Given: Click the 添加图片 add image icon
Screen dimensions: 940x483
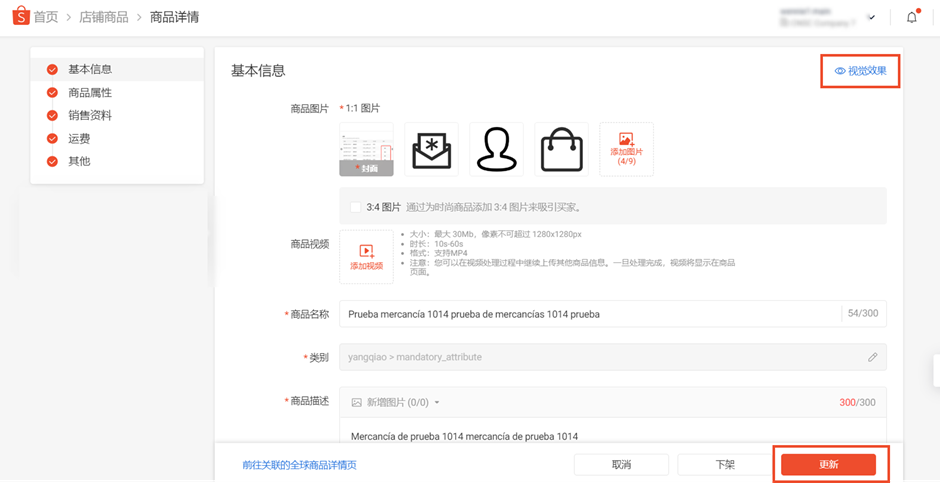Looking at the screenshot, I should click(626, 140).
